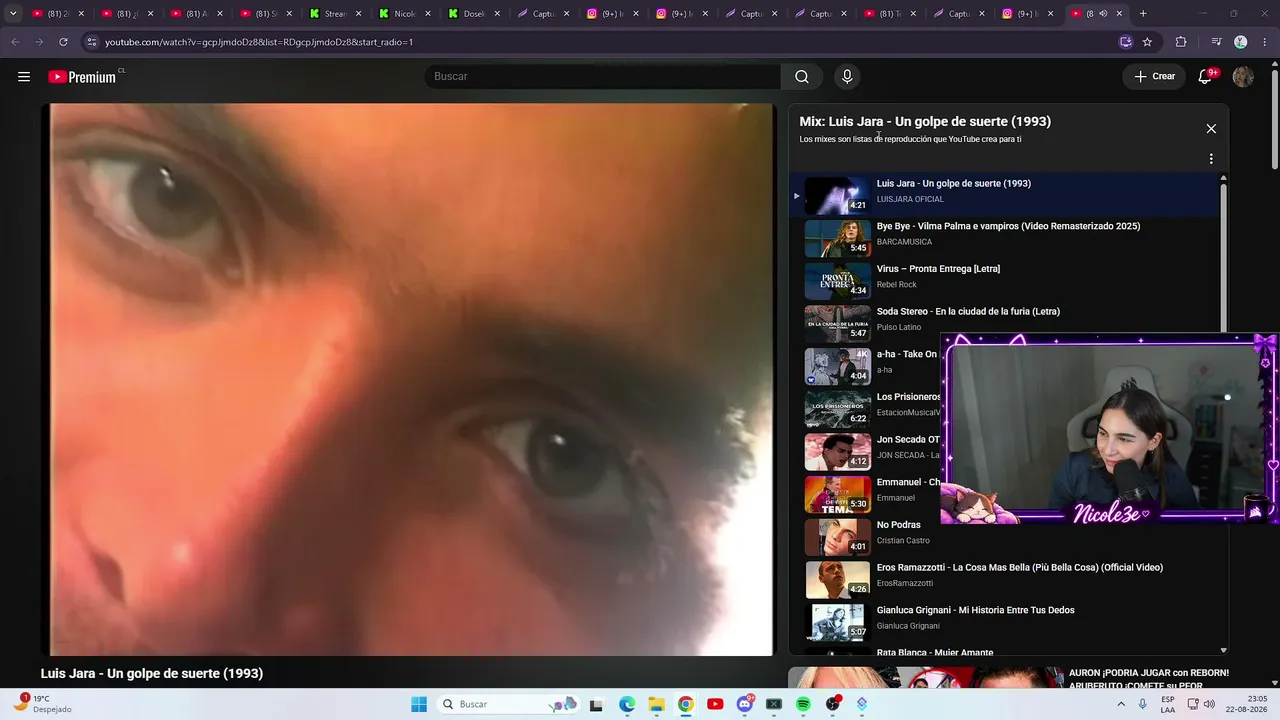Play Rata Blanca - Mujer Amante
Screen dimensions: 1280x720
pos(935,652)
